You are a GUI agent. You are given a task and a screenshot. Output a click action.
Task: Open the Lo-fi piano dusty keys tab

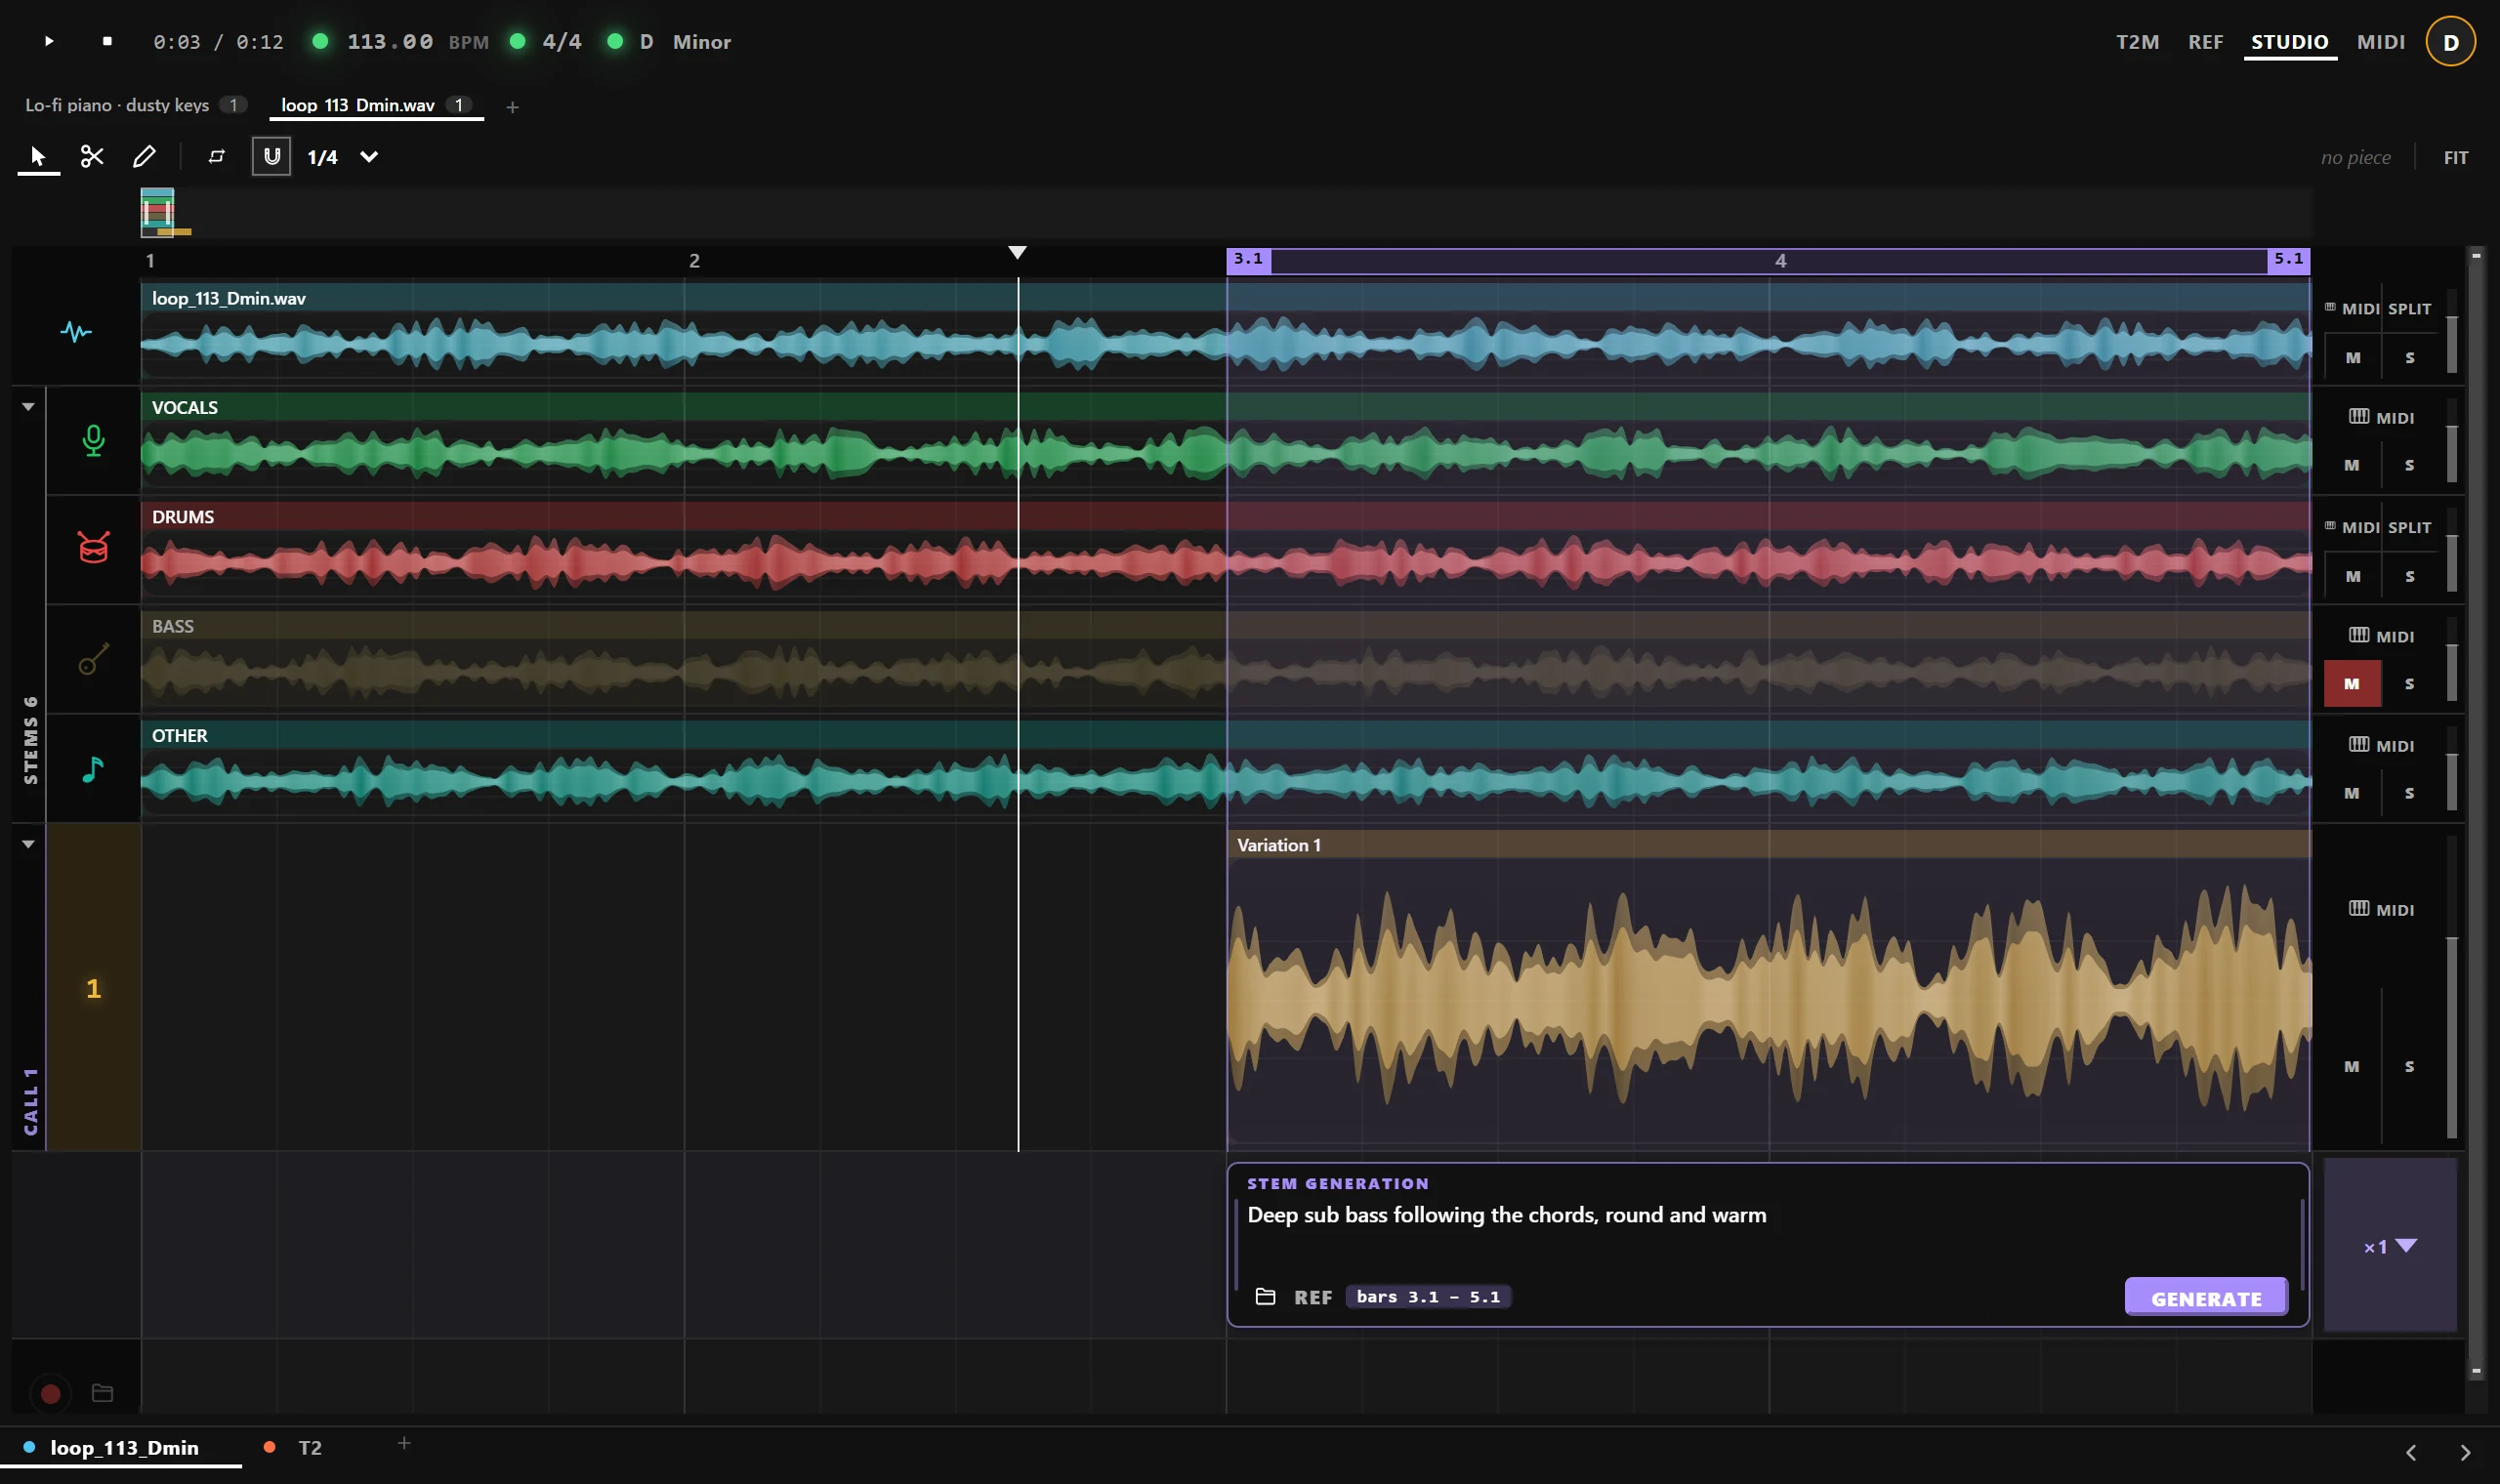[135, 105]
